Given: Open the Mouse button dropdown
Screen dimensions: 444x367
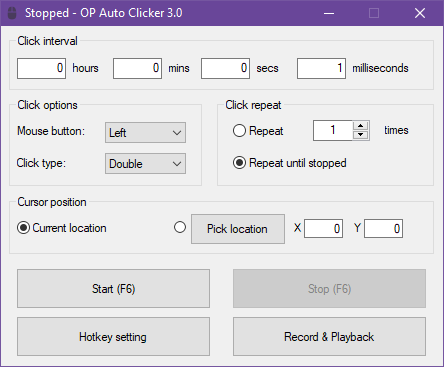Looking at the screenshot, I should click(x=145, y=132).
